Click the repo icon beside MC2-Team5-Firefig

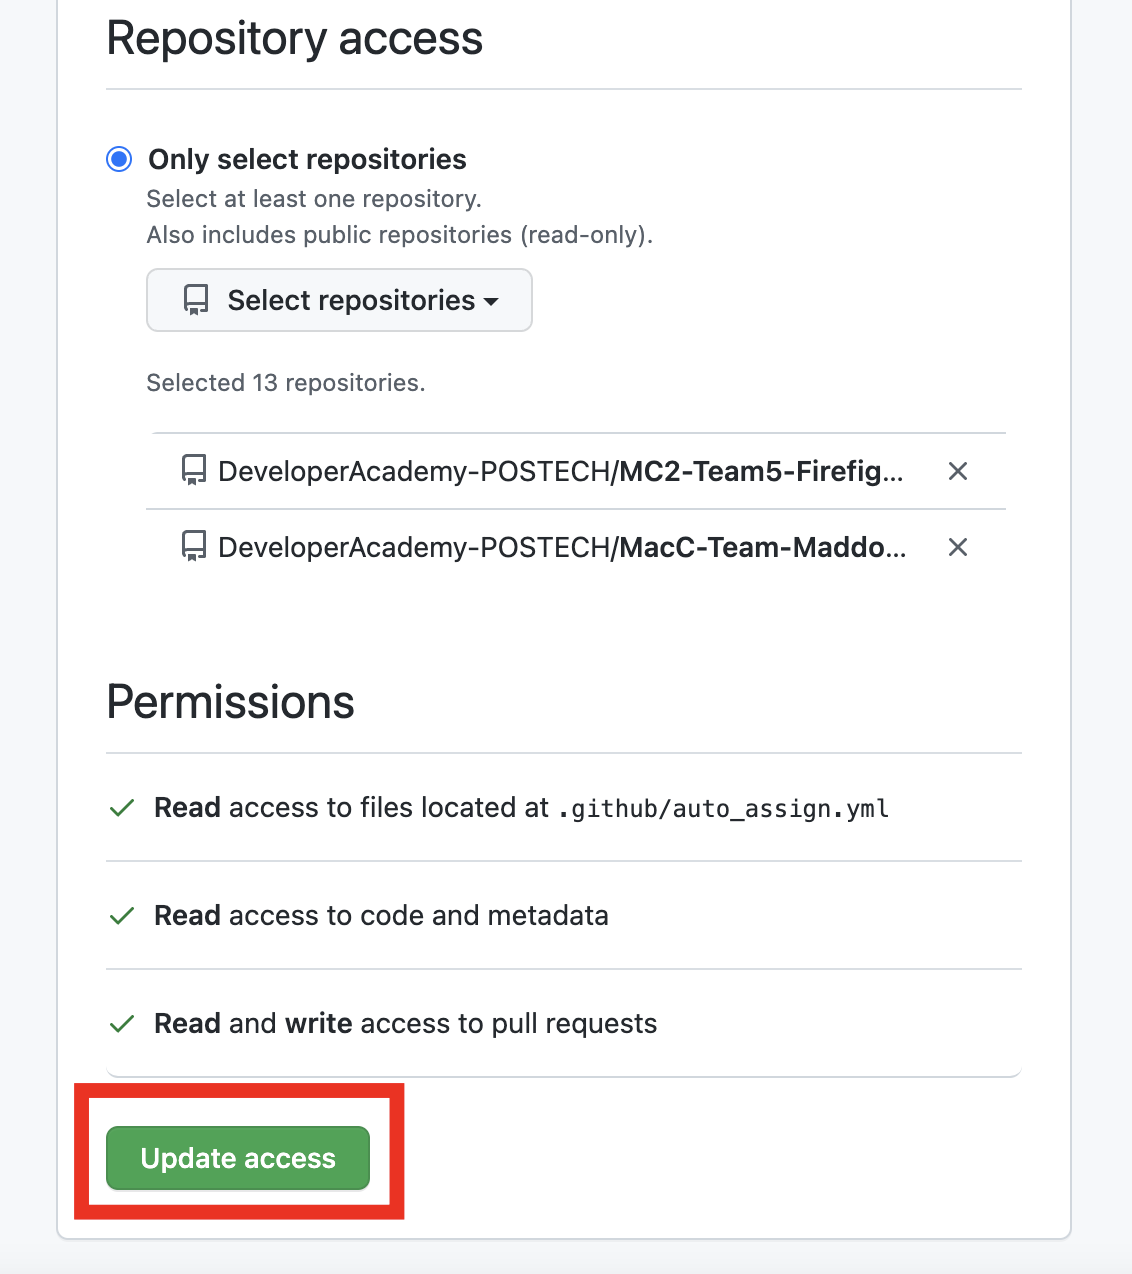[x=193, y=471]
